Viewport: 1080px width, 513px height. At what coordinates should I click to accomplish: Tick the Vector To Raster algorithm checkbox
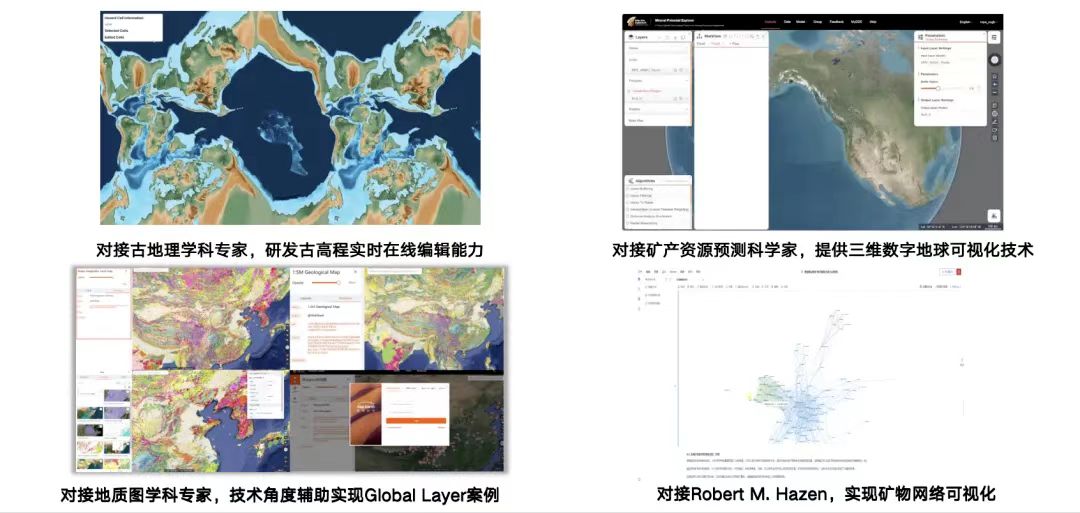[x=628, y=201]
